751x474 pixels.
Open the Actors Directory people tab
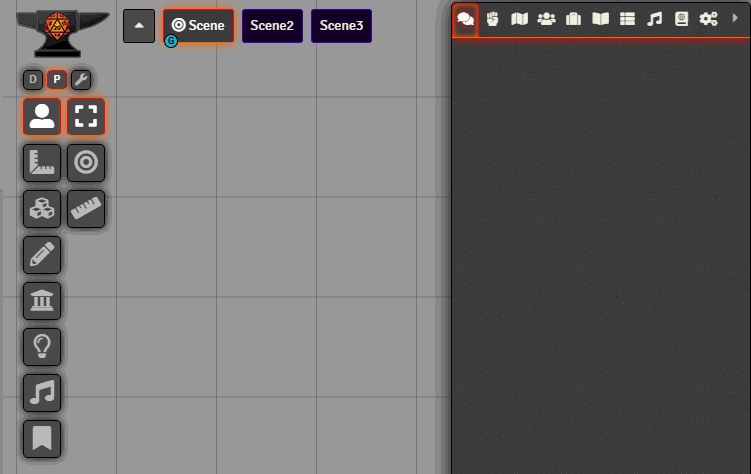pyautogui.click(x=546, y=19)
